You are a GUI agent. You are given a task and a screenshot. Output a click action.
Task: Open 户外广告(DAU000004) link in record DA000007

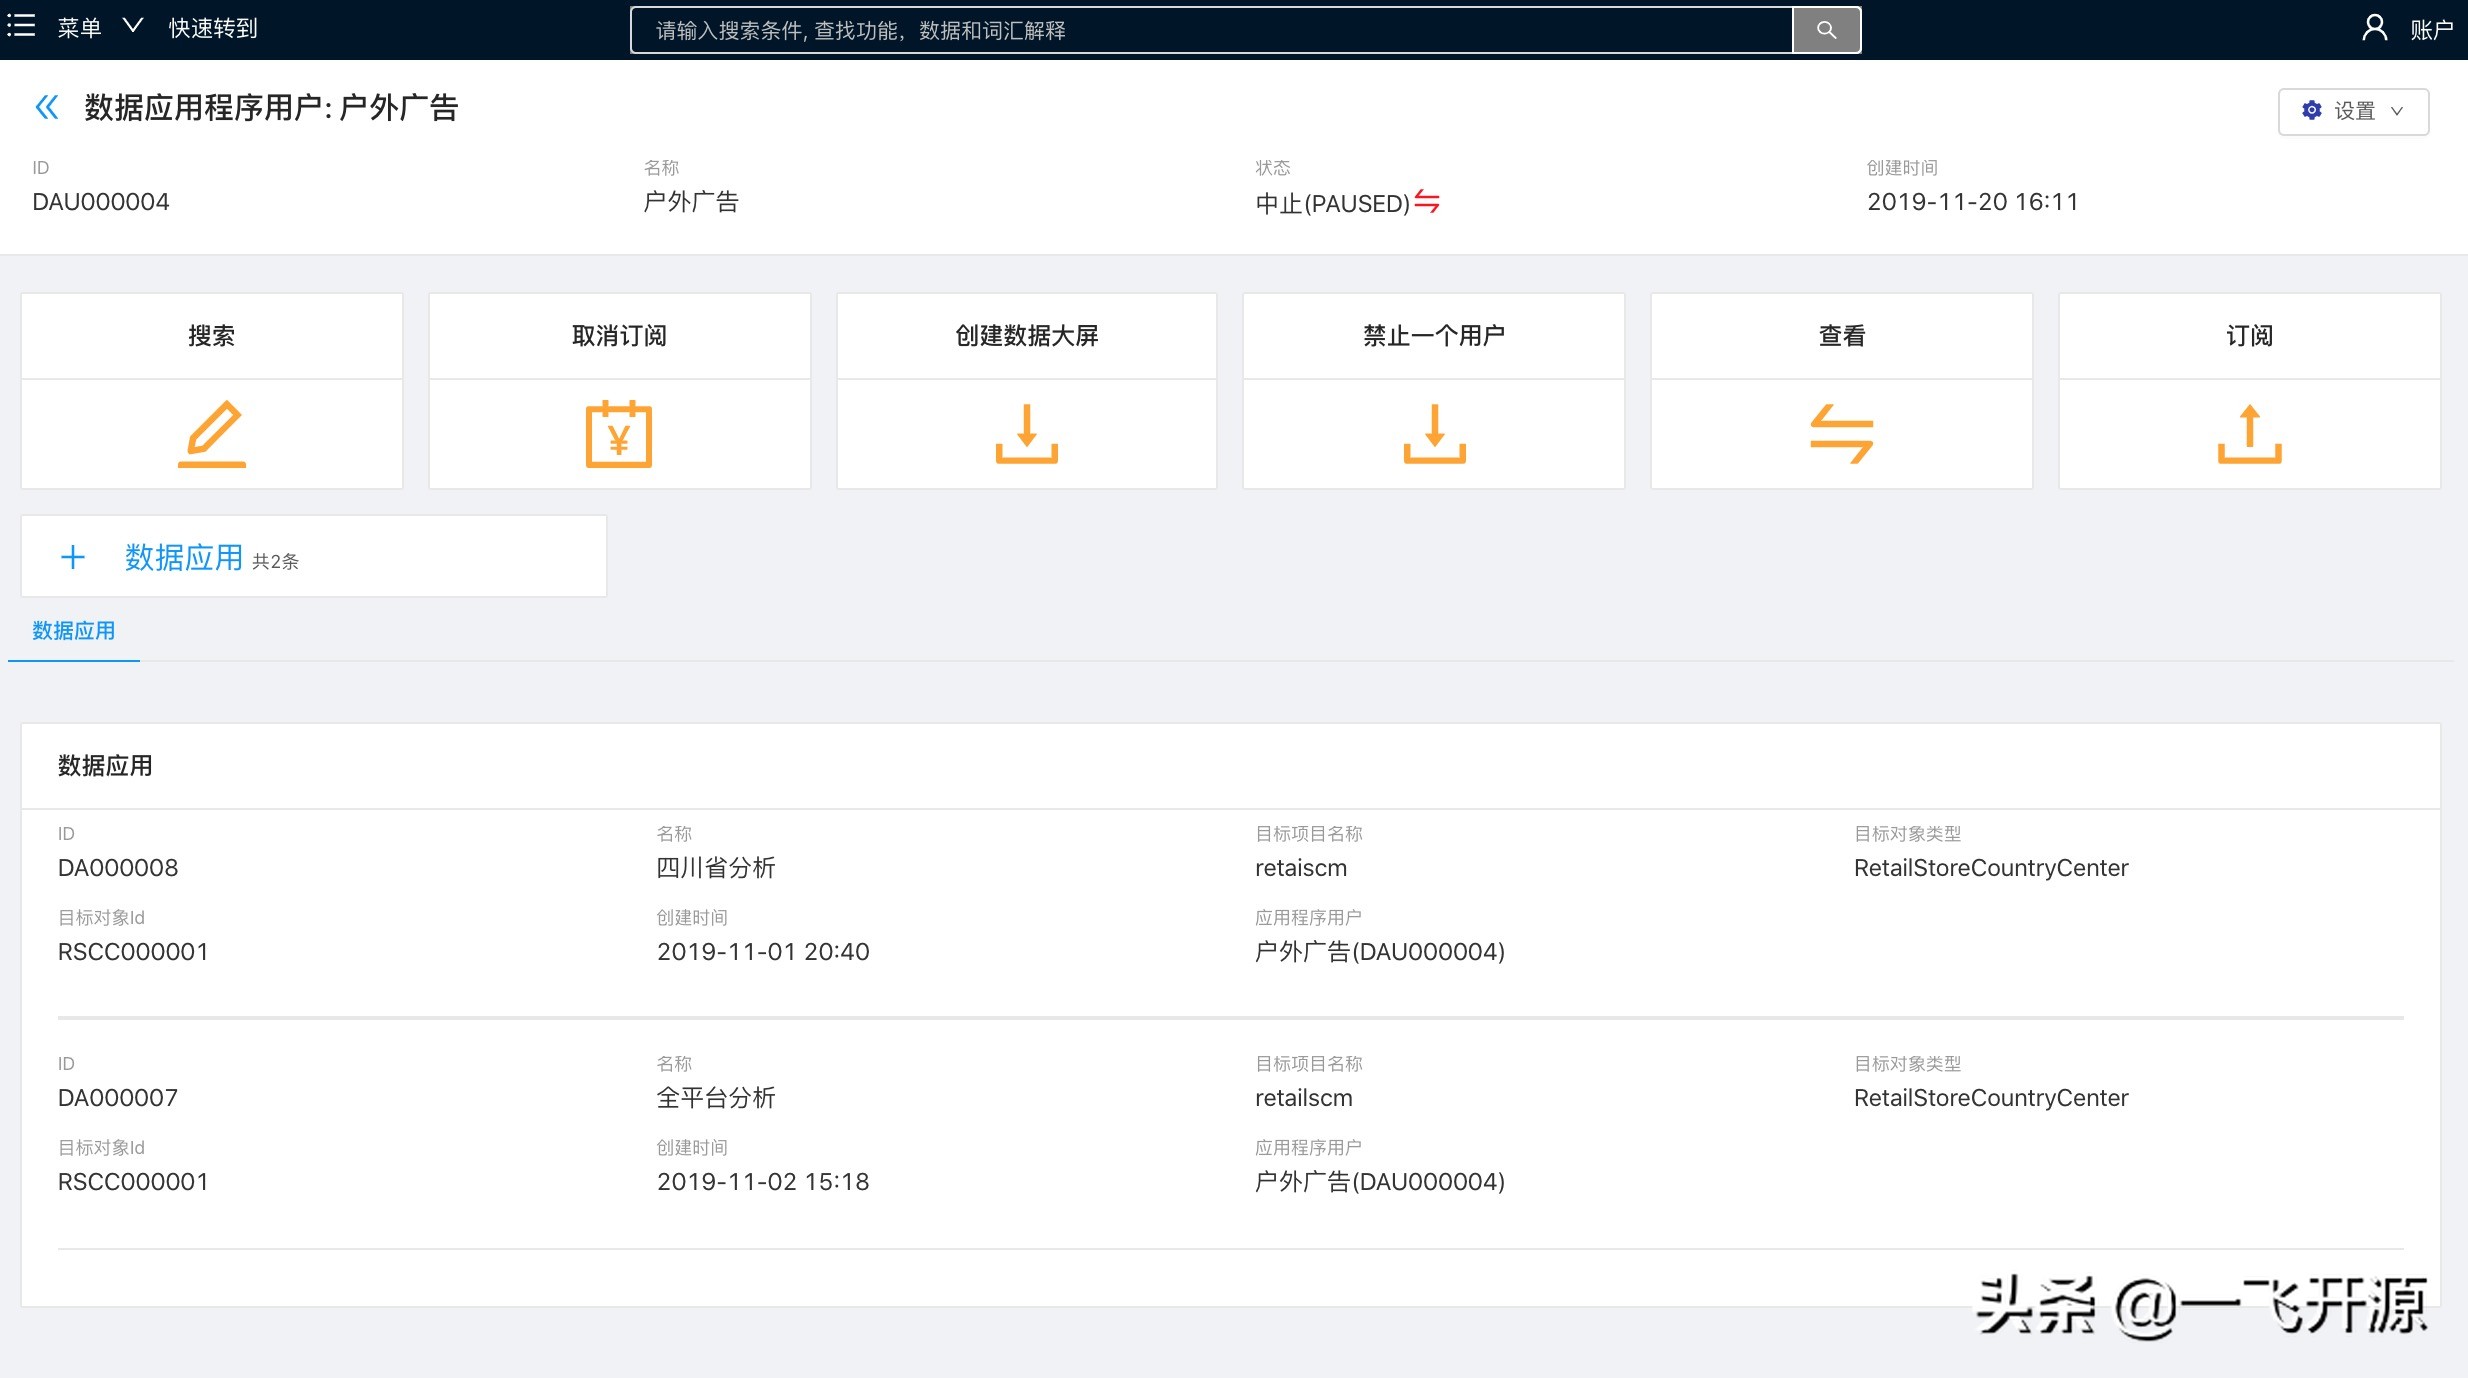[x=1380, y=1181]
